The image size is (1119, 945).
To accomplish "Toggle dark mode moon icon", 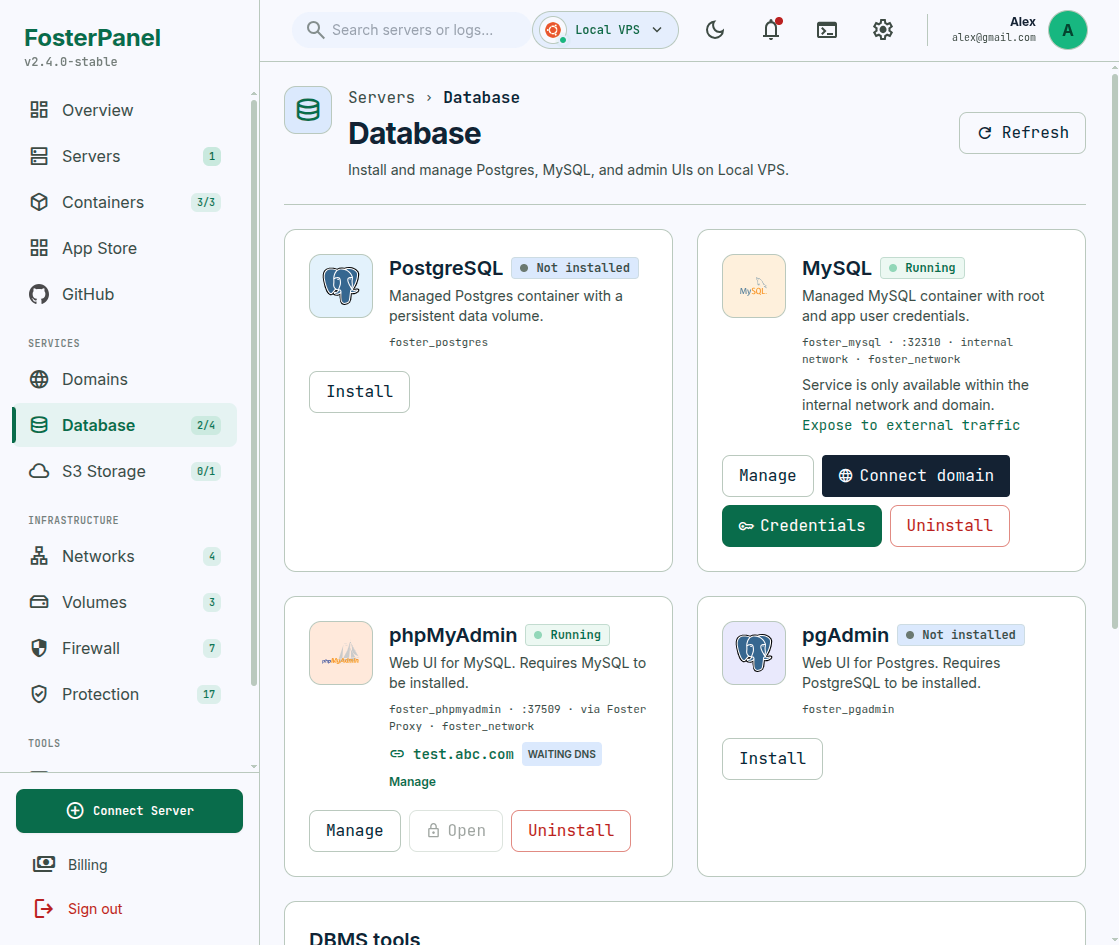I will click(714, 30).
